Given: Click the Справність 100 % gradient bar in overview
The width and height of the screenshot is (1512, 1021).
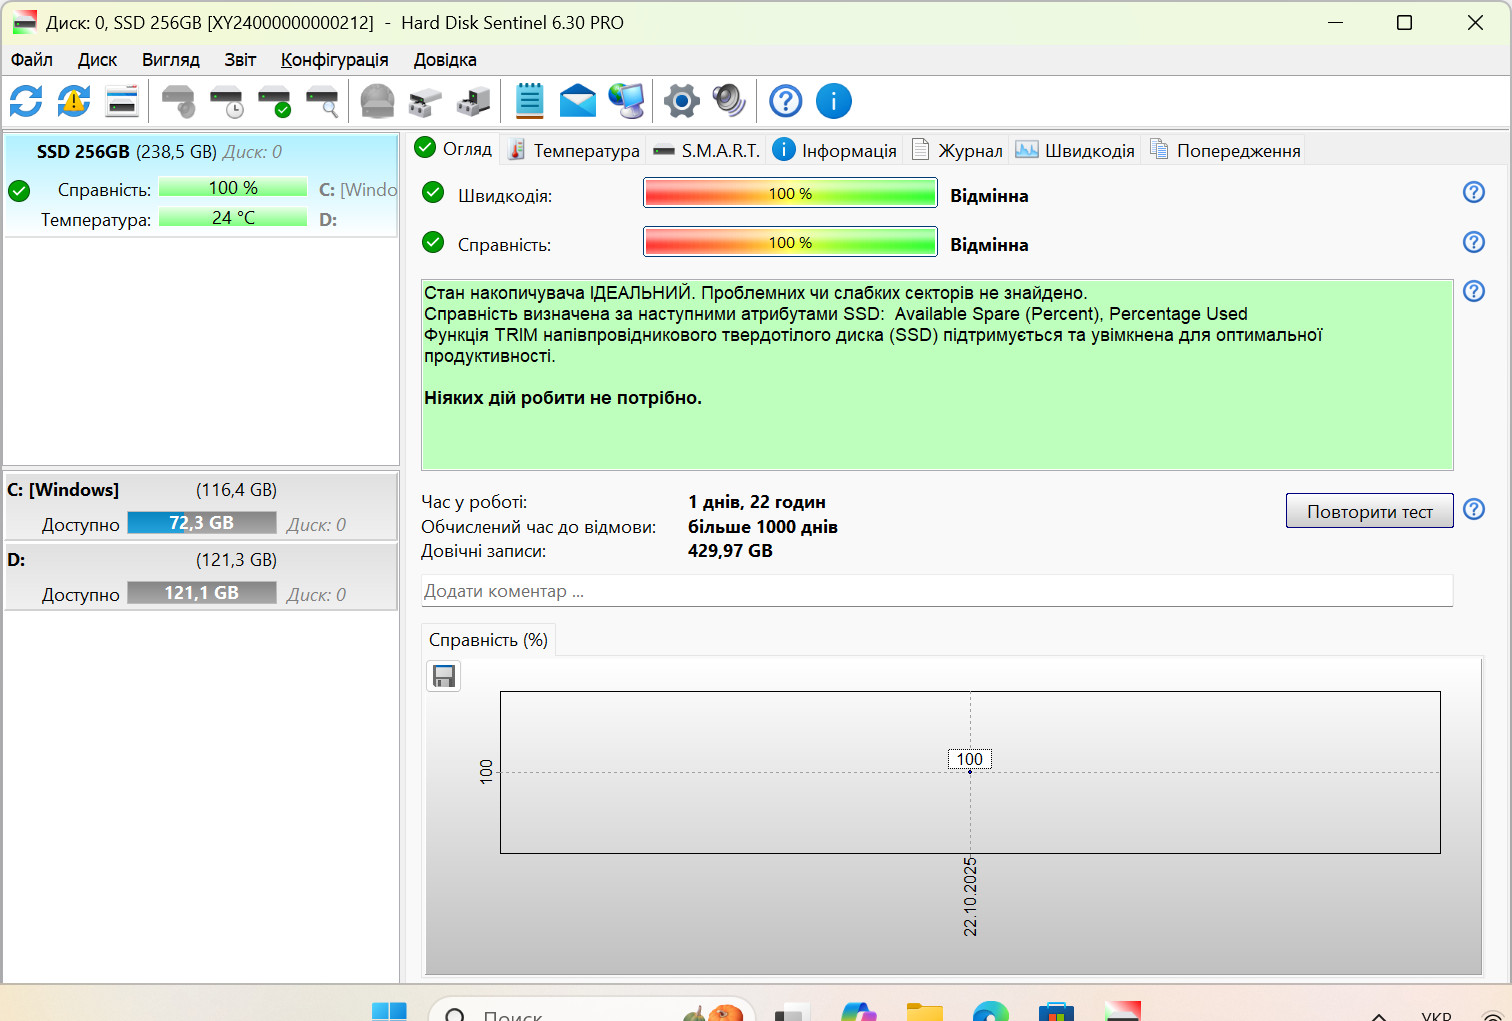Looking at the screenshot, I should point(790,242).
